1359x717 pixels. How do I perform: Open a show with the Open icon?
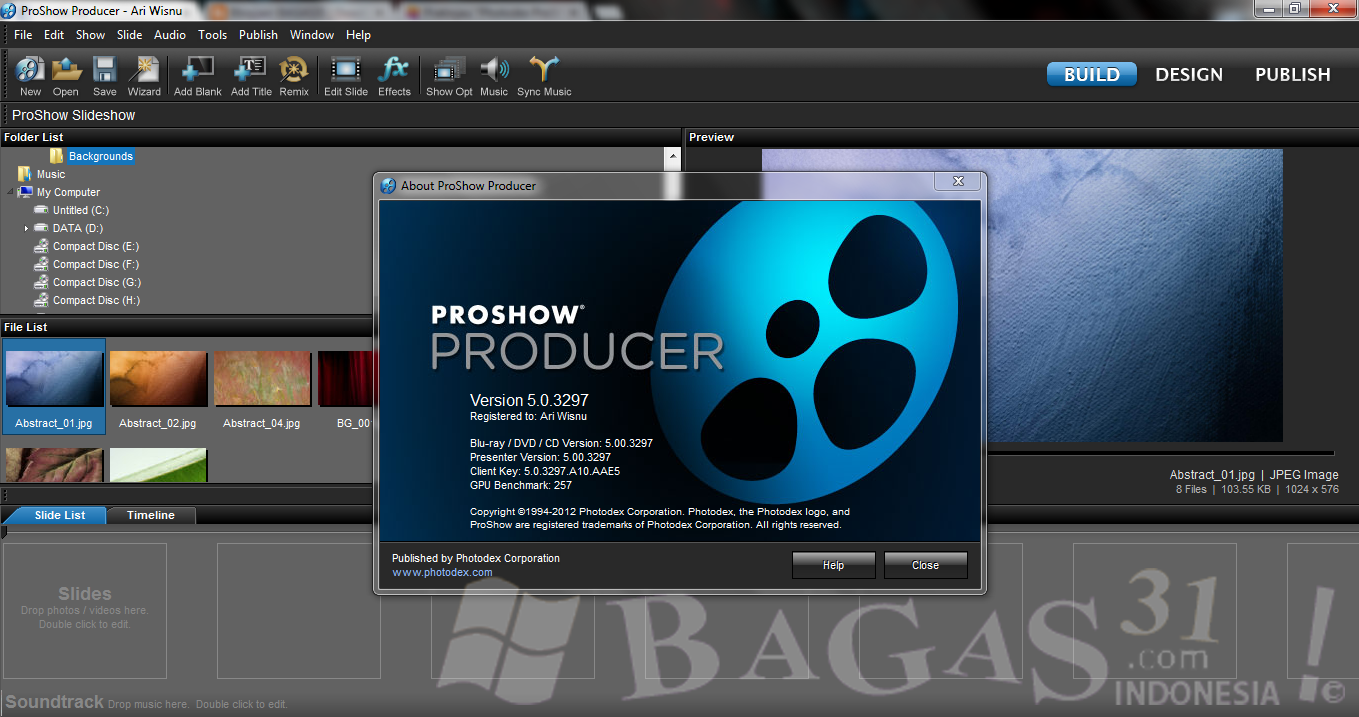[66, 76]
